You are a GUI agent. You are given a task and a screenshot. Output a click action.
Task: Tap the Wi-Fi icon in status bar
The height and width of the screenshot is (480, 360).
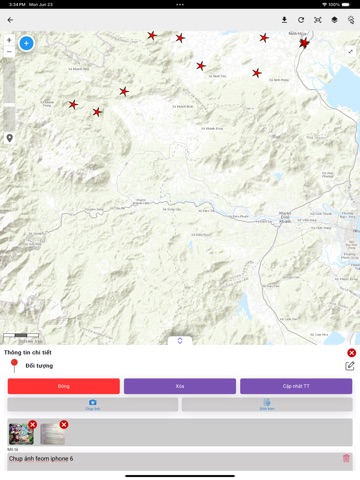pyautogui.click(x=324, y=4)
